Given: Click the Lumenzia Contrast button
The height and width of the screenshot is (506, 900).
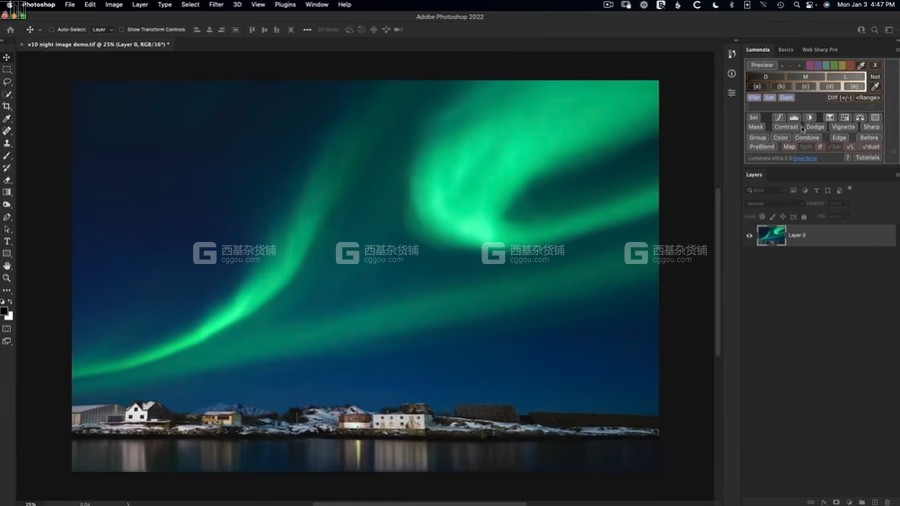Looking at the screenshot, I should (786, 127).
